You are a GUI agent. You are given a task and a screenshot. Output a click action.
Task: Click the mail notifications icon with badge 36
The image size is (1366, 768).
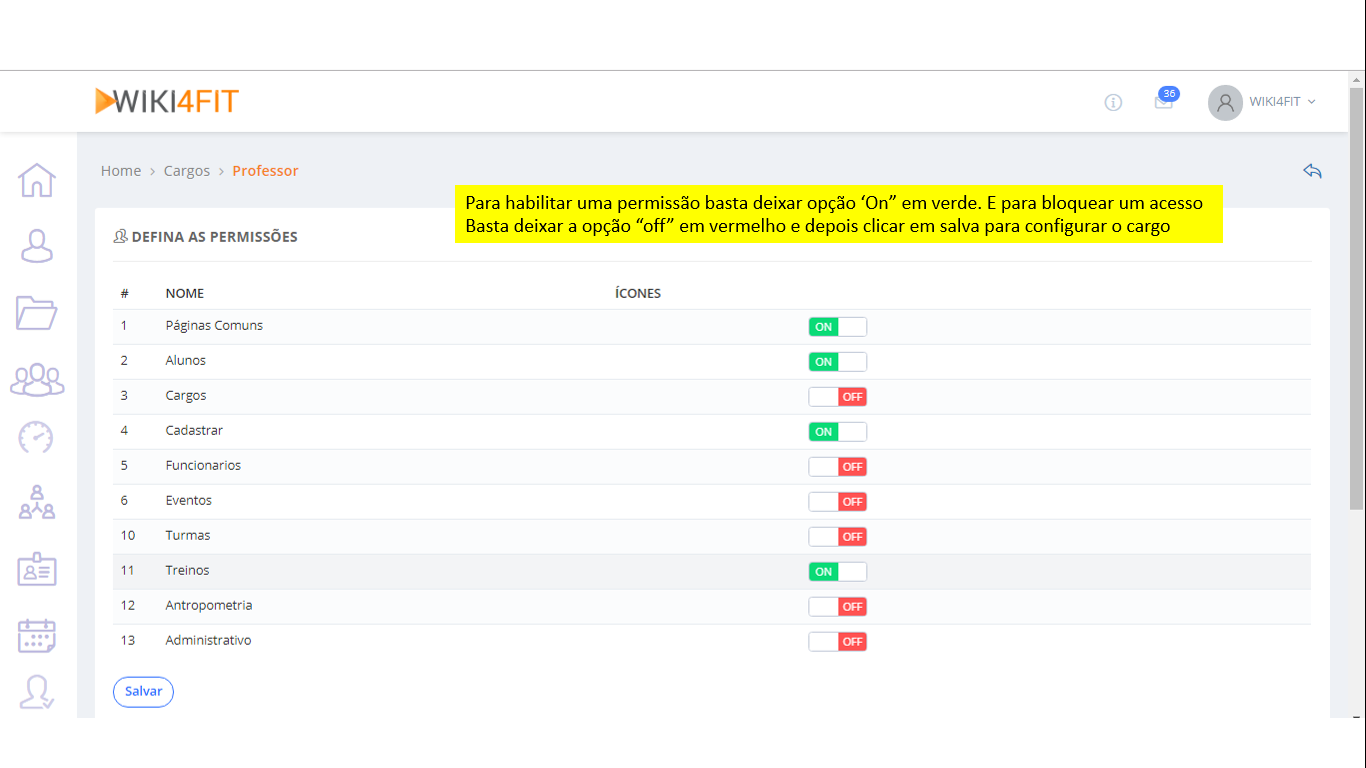tap(1163, 102)
